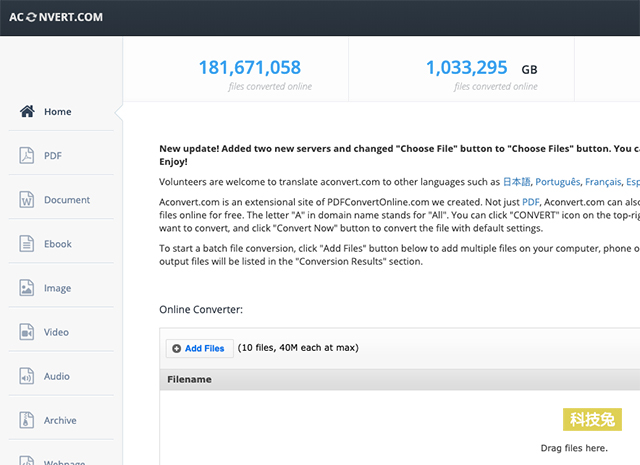Click the PDF file icon in sidebar
The image size is (640, 465).
pos(27,155)
